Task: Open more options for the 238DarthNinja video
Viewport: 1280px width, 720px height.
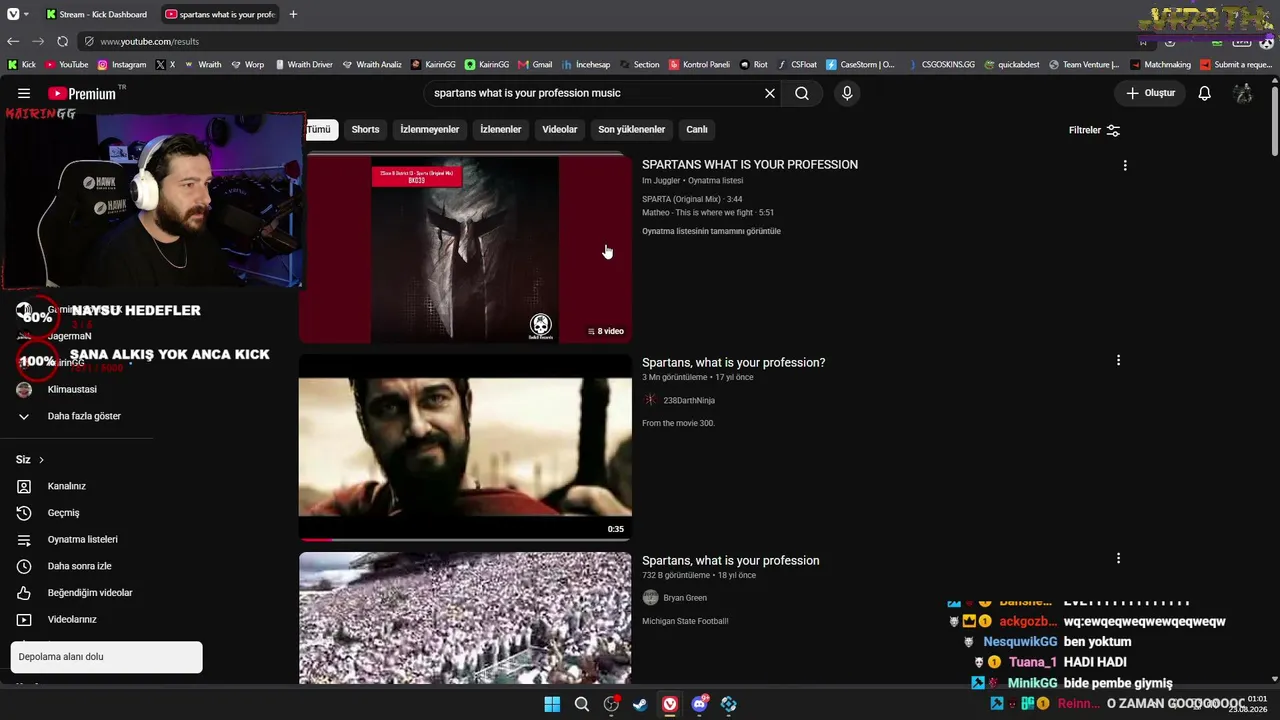Action: click(1118, 360)
